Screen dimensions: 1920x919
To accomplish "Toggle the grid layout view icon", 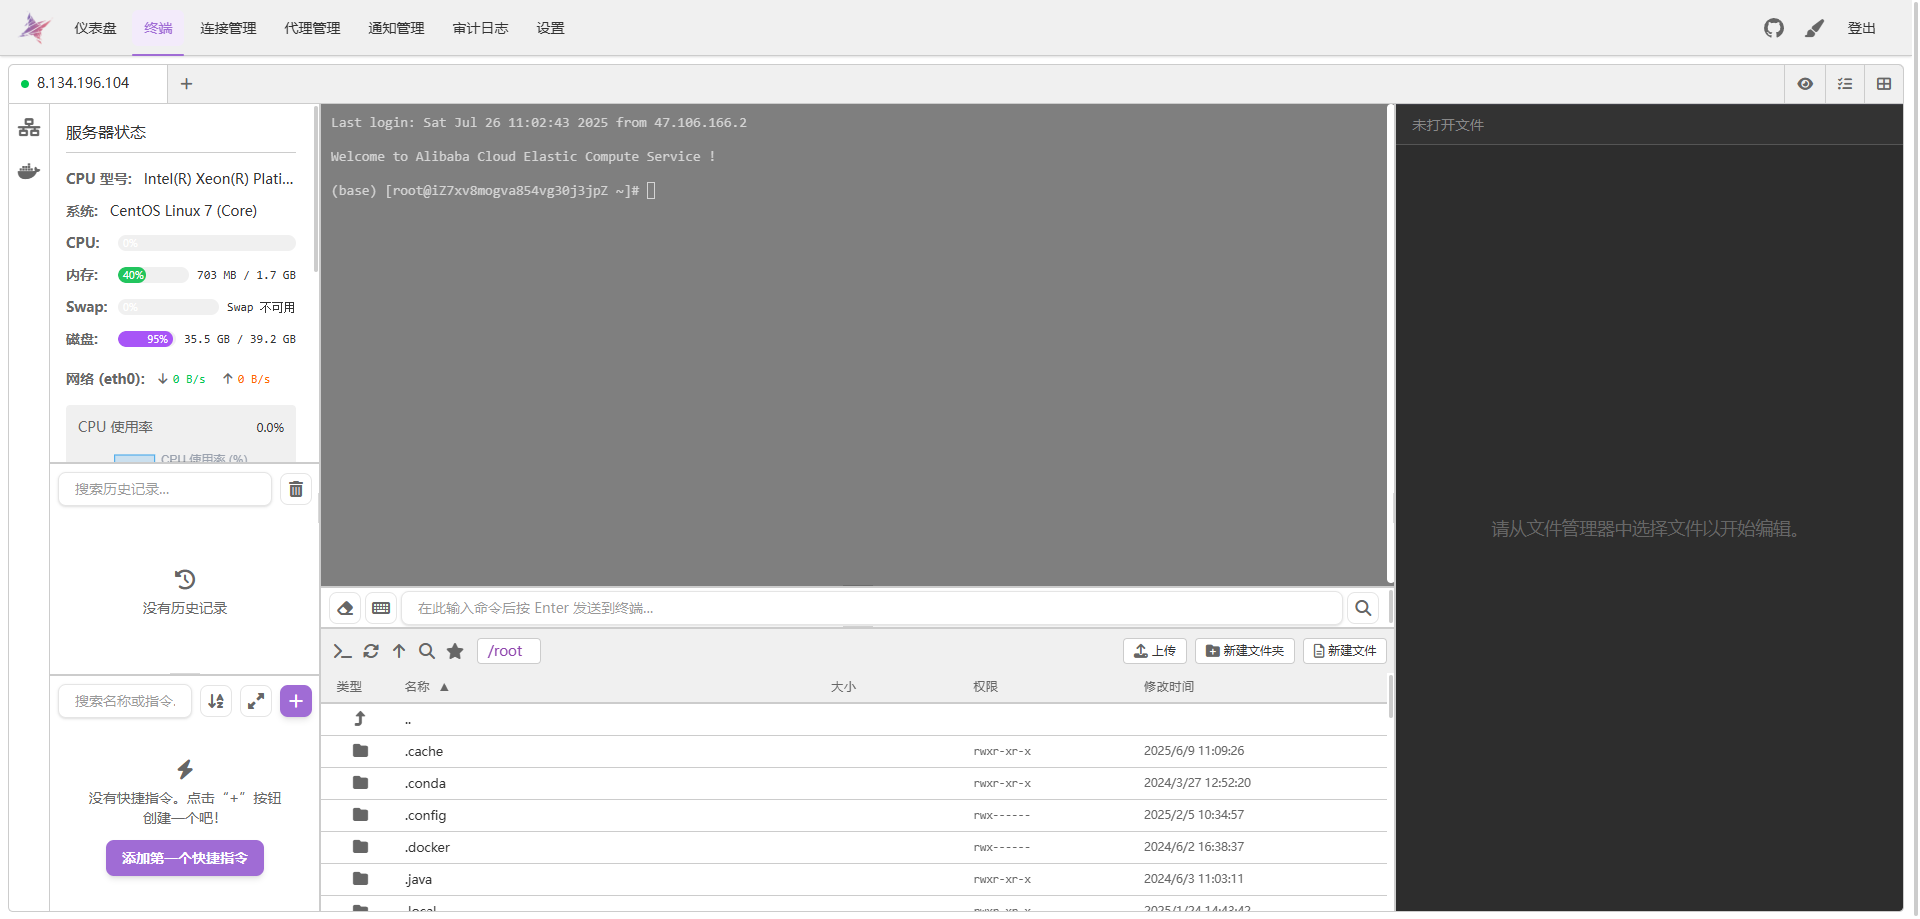I will pos(1884,84).
